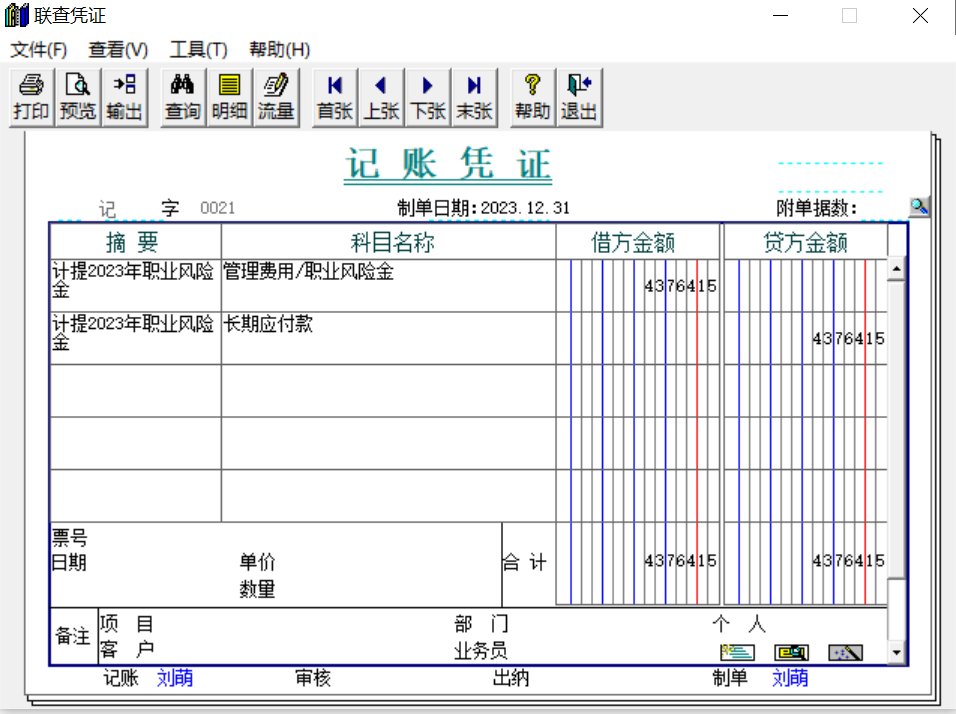956x714 pixels.
Task: Click the 打印 (Print) toolbar button
Action: pyautogui.click(x=31, y=97)
